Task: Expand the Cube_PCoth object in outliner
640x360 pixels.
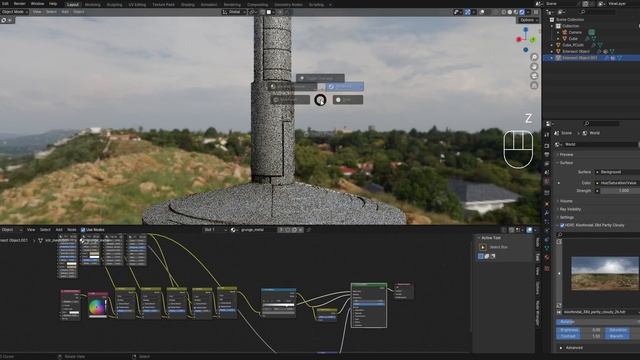Action: (552, 45)
